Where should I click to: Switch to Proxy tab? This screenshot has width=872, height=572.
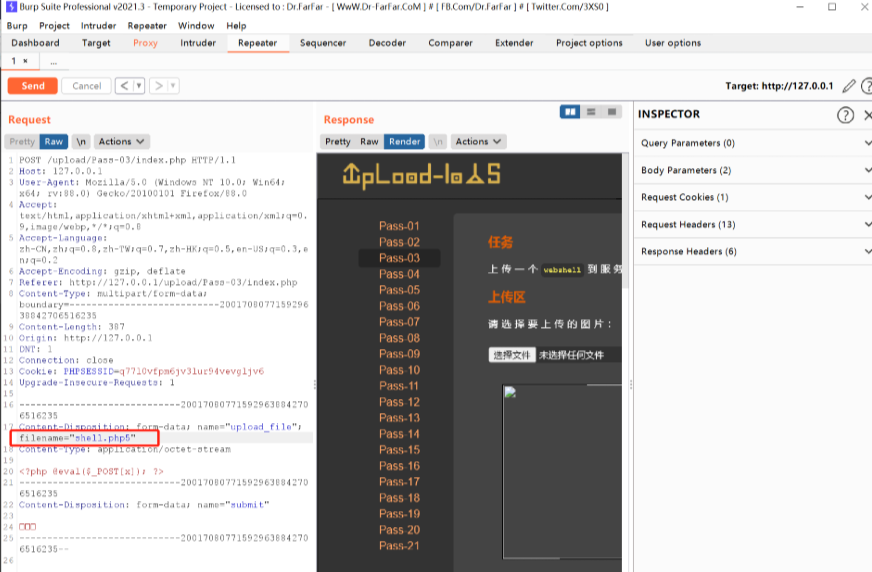click(145, 43)
